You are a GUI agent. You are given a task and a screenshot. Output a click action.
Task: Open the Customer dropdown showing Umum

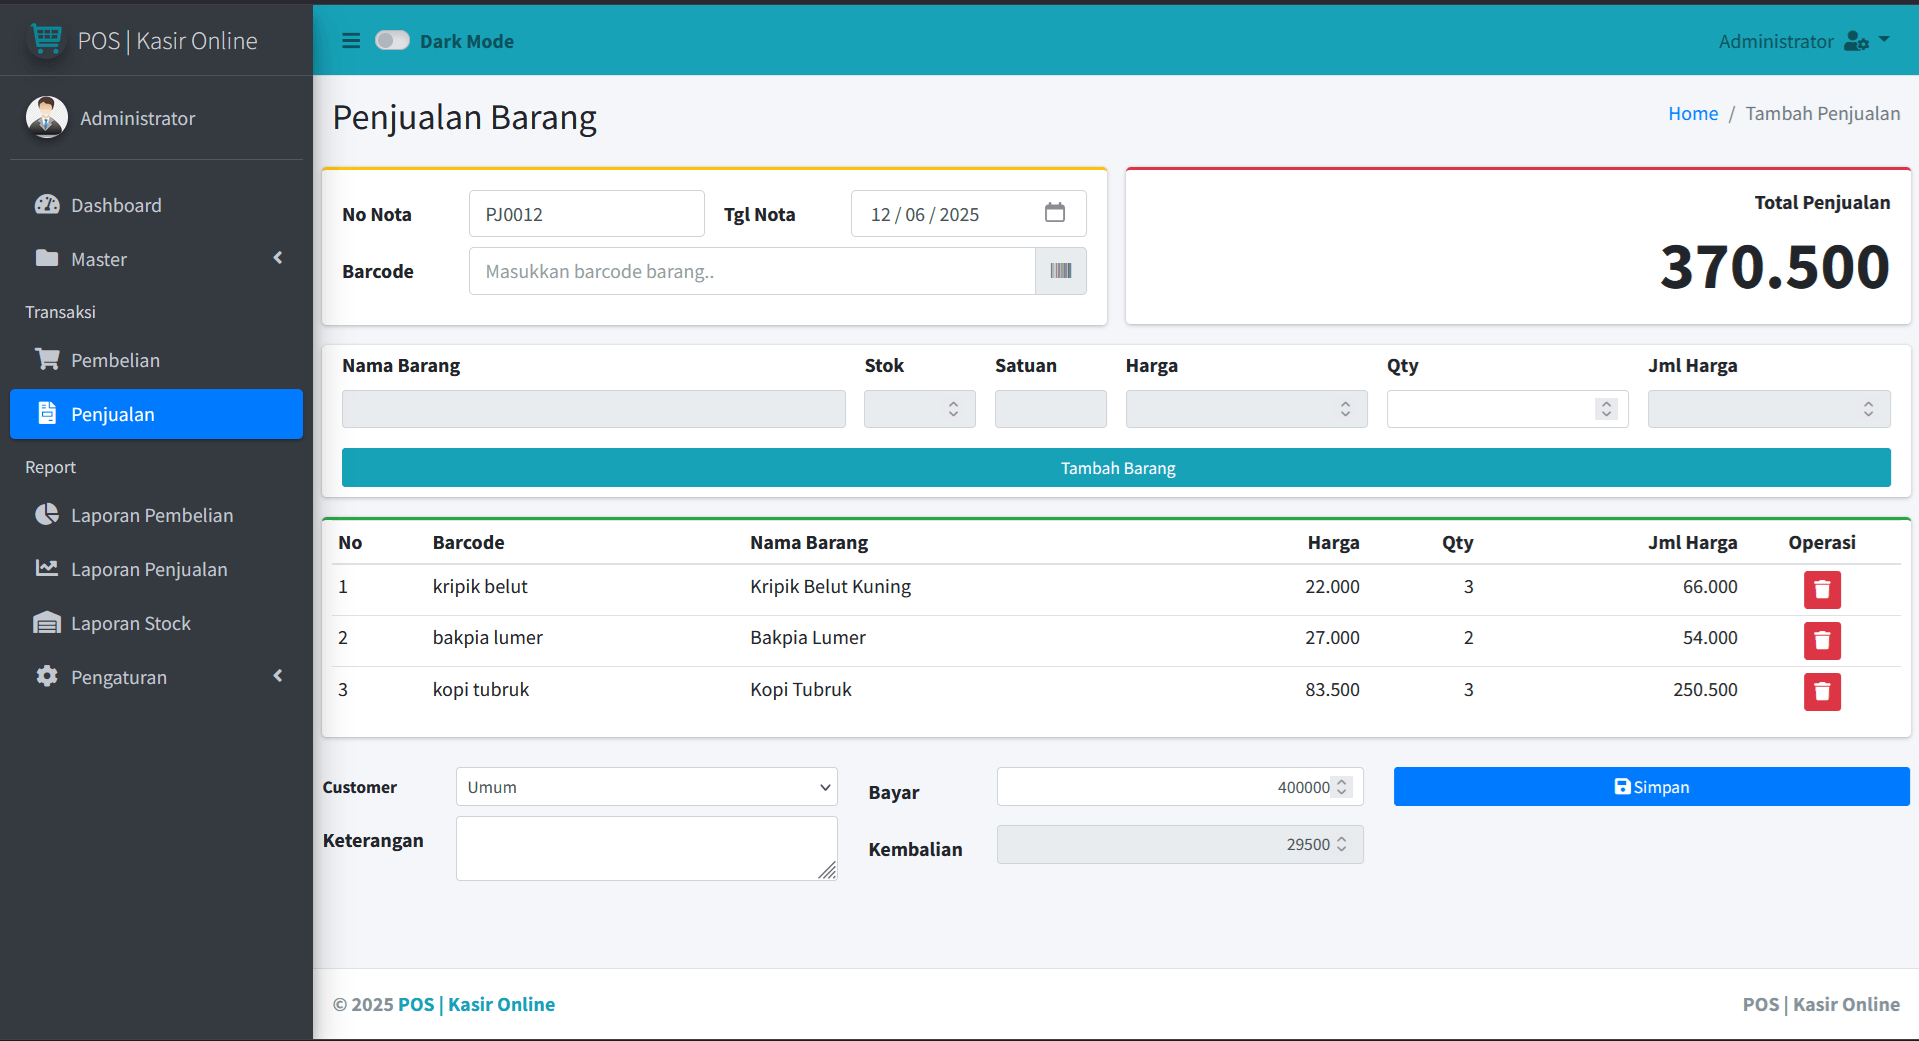647,787
